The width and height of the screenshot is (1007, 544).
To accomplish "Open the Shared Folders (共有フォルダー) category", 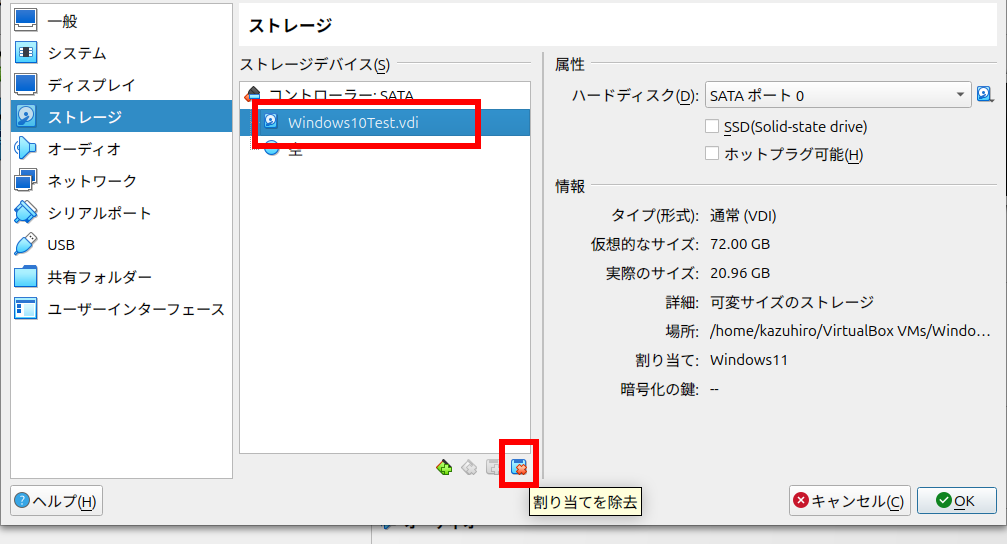I will (99, 277).
